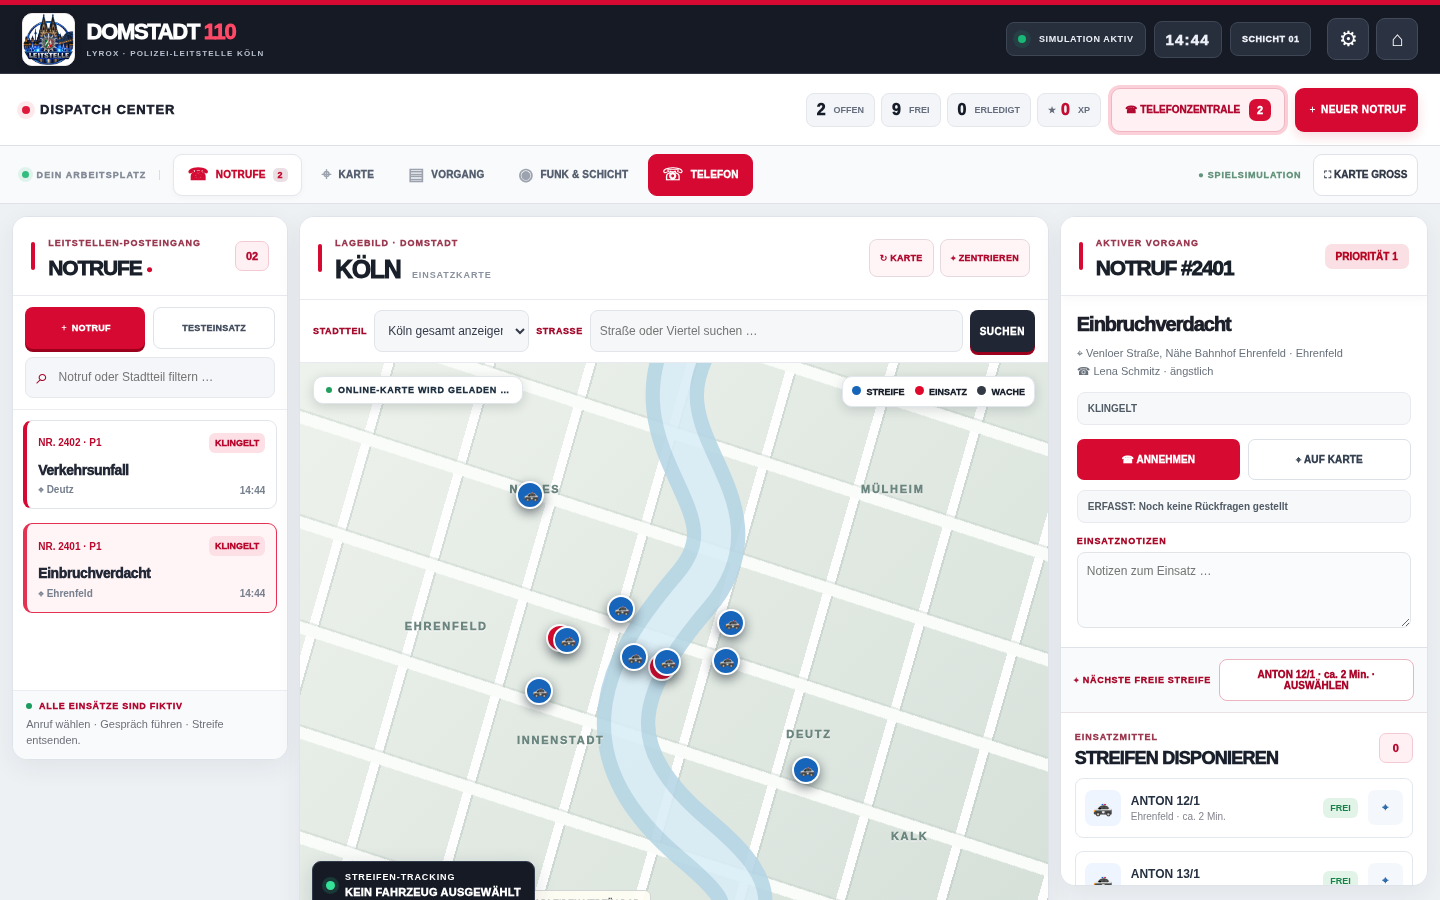Image resolution: width=1440 pixels, height=900 pixels.
Task: Click the 'MÜLHEIM' district label on map
Action: tap(892, 489)
